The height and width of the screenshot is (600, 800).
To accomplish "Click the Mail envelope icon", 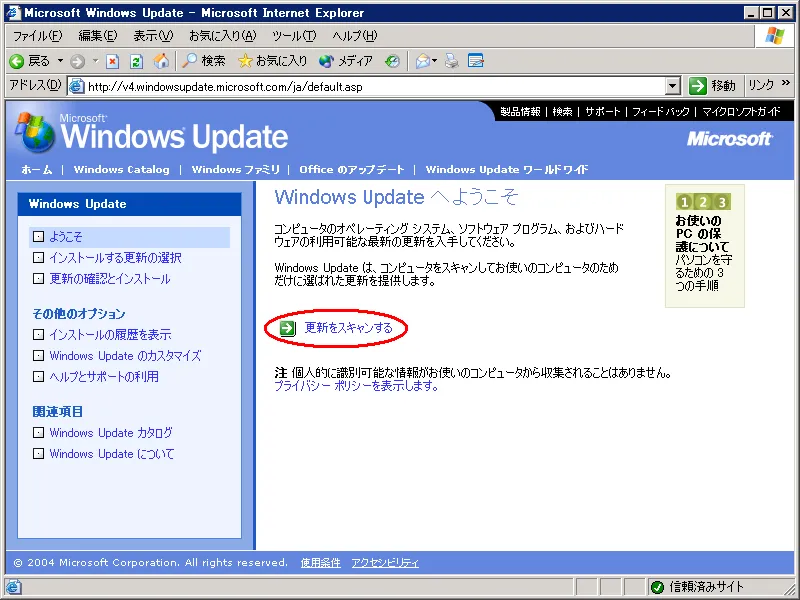I will pyautogui.click(x=422, y=62).
